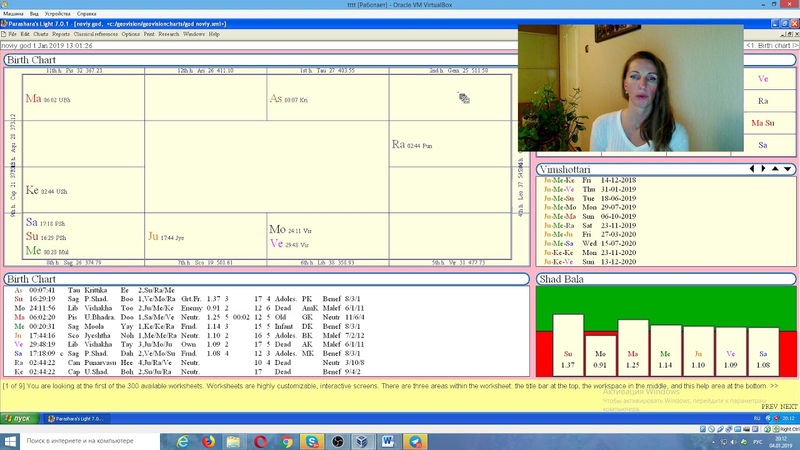The image size is (800, 450).
Task: Open Microsoft Word from the taskbar
Action: (x=388, y=441)
